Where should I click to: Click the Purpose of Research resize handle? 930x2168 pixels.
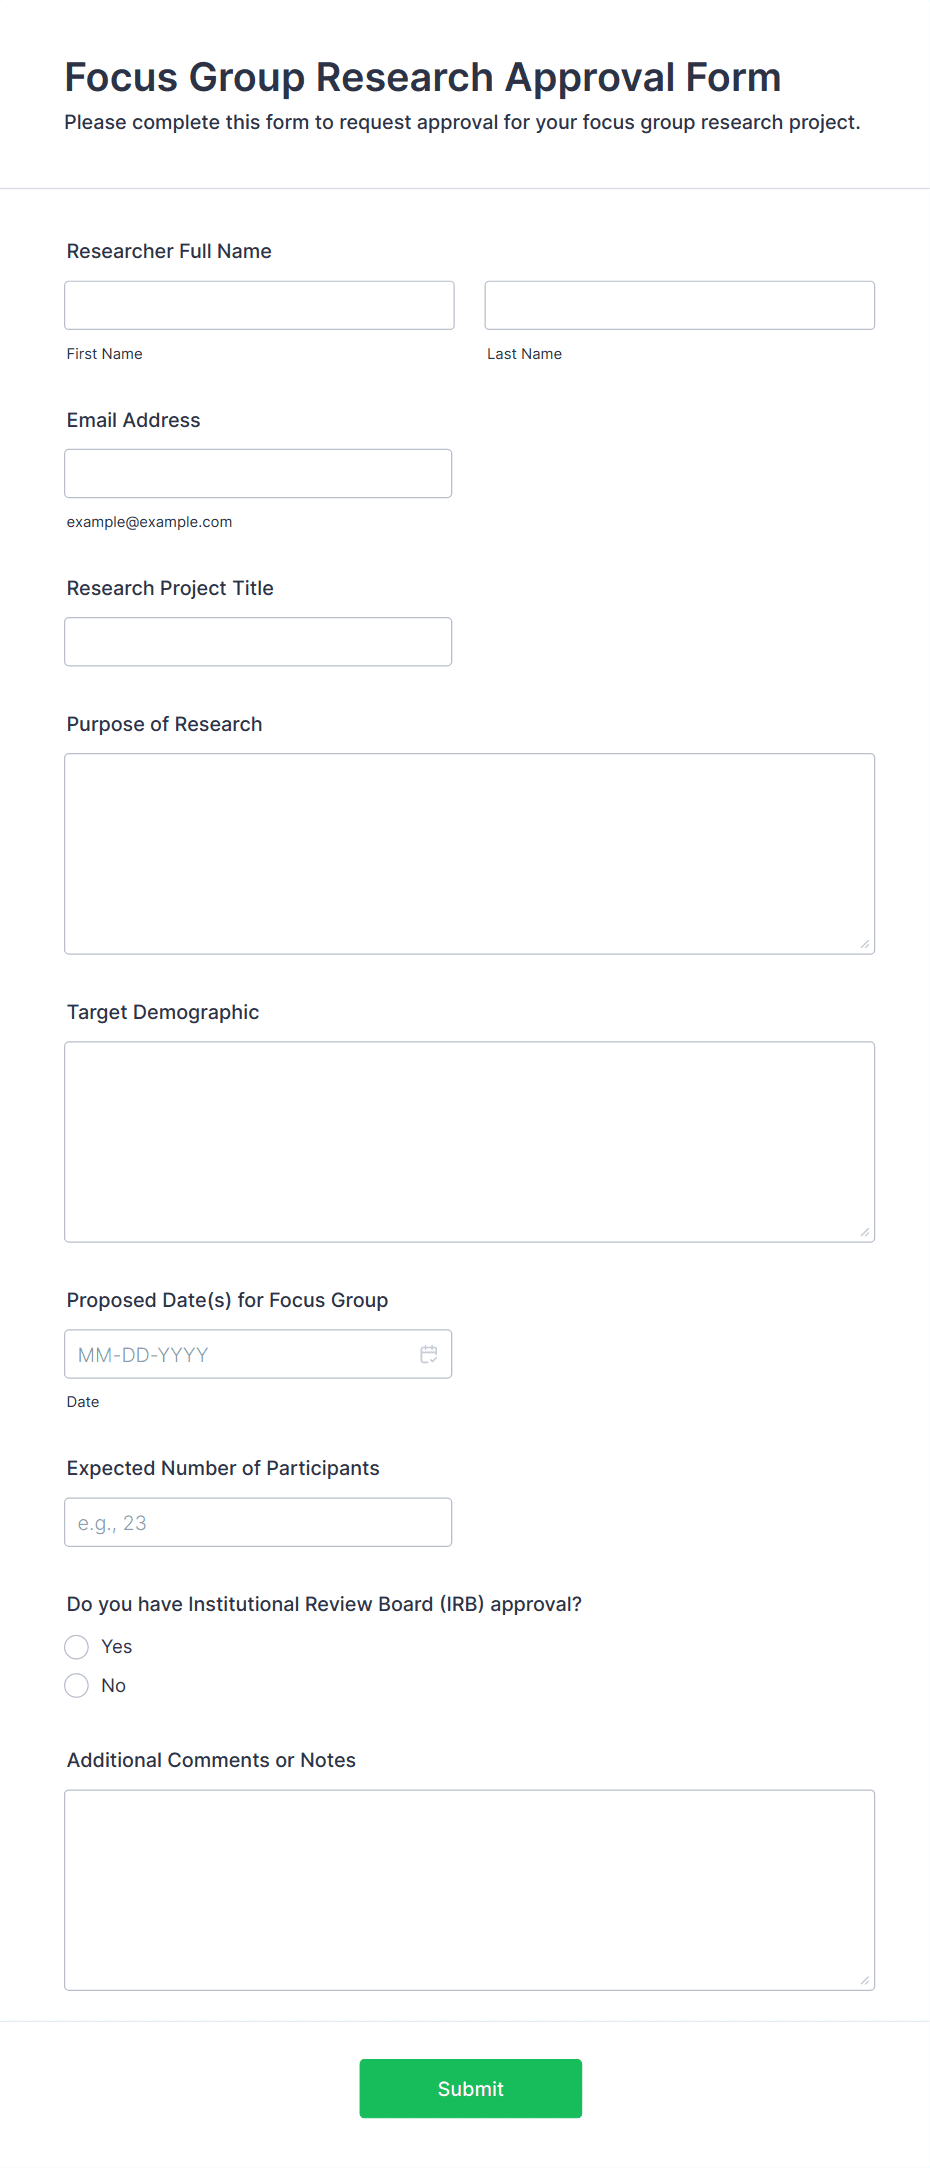pyautogui.click(x=865, y=944)
